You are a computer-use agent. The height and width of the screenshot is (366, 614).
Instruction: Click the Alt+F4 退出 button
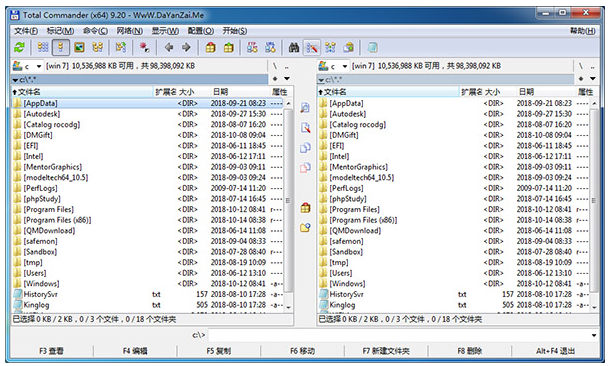click(555, 351)
